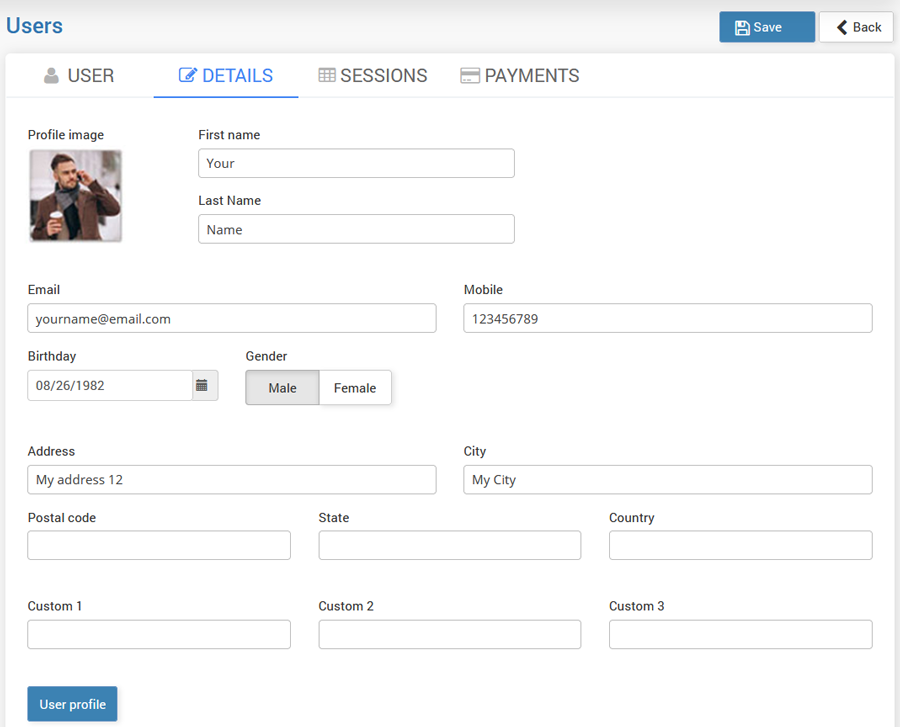Select the Male gender option
Screen dimensions: 900x727
click(282, 388)
